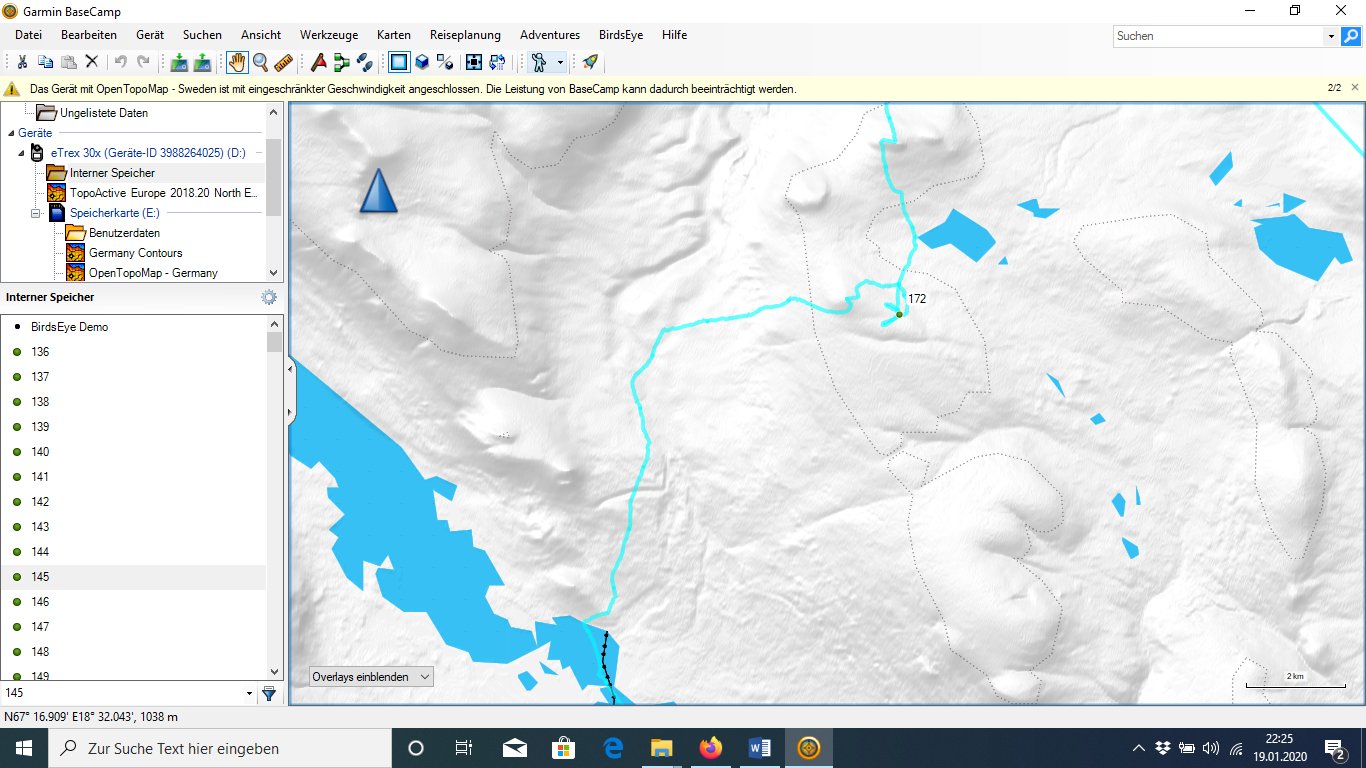Dismiss the yellow warning notification

pyautogui.click(x=1355, y=88)
